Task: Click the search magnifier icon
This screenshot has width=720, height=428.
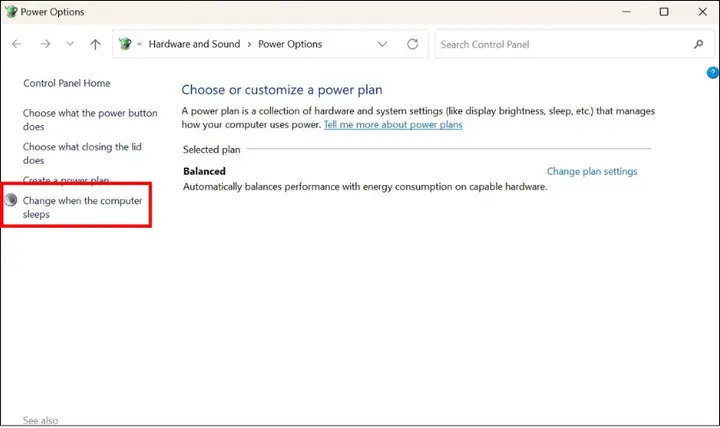Action: click(698, 44)
